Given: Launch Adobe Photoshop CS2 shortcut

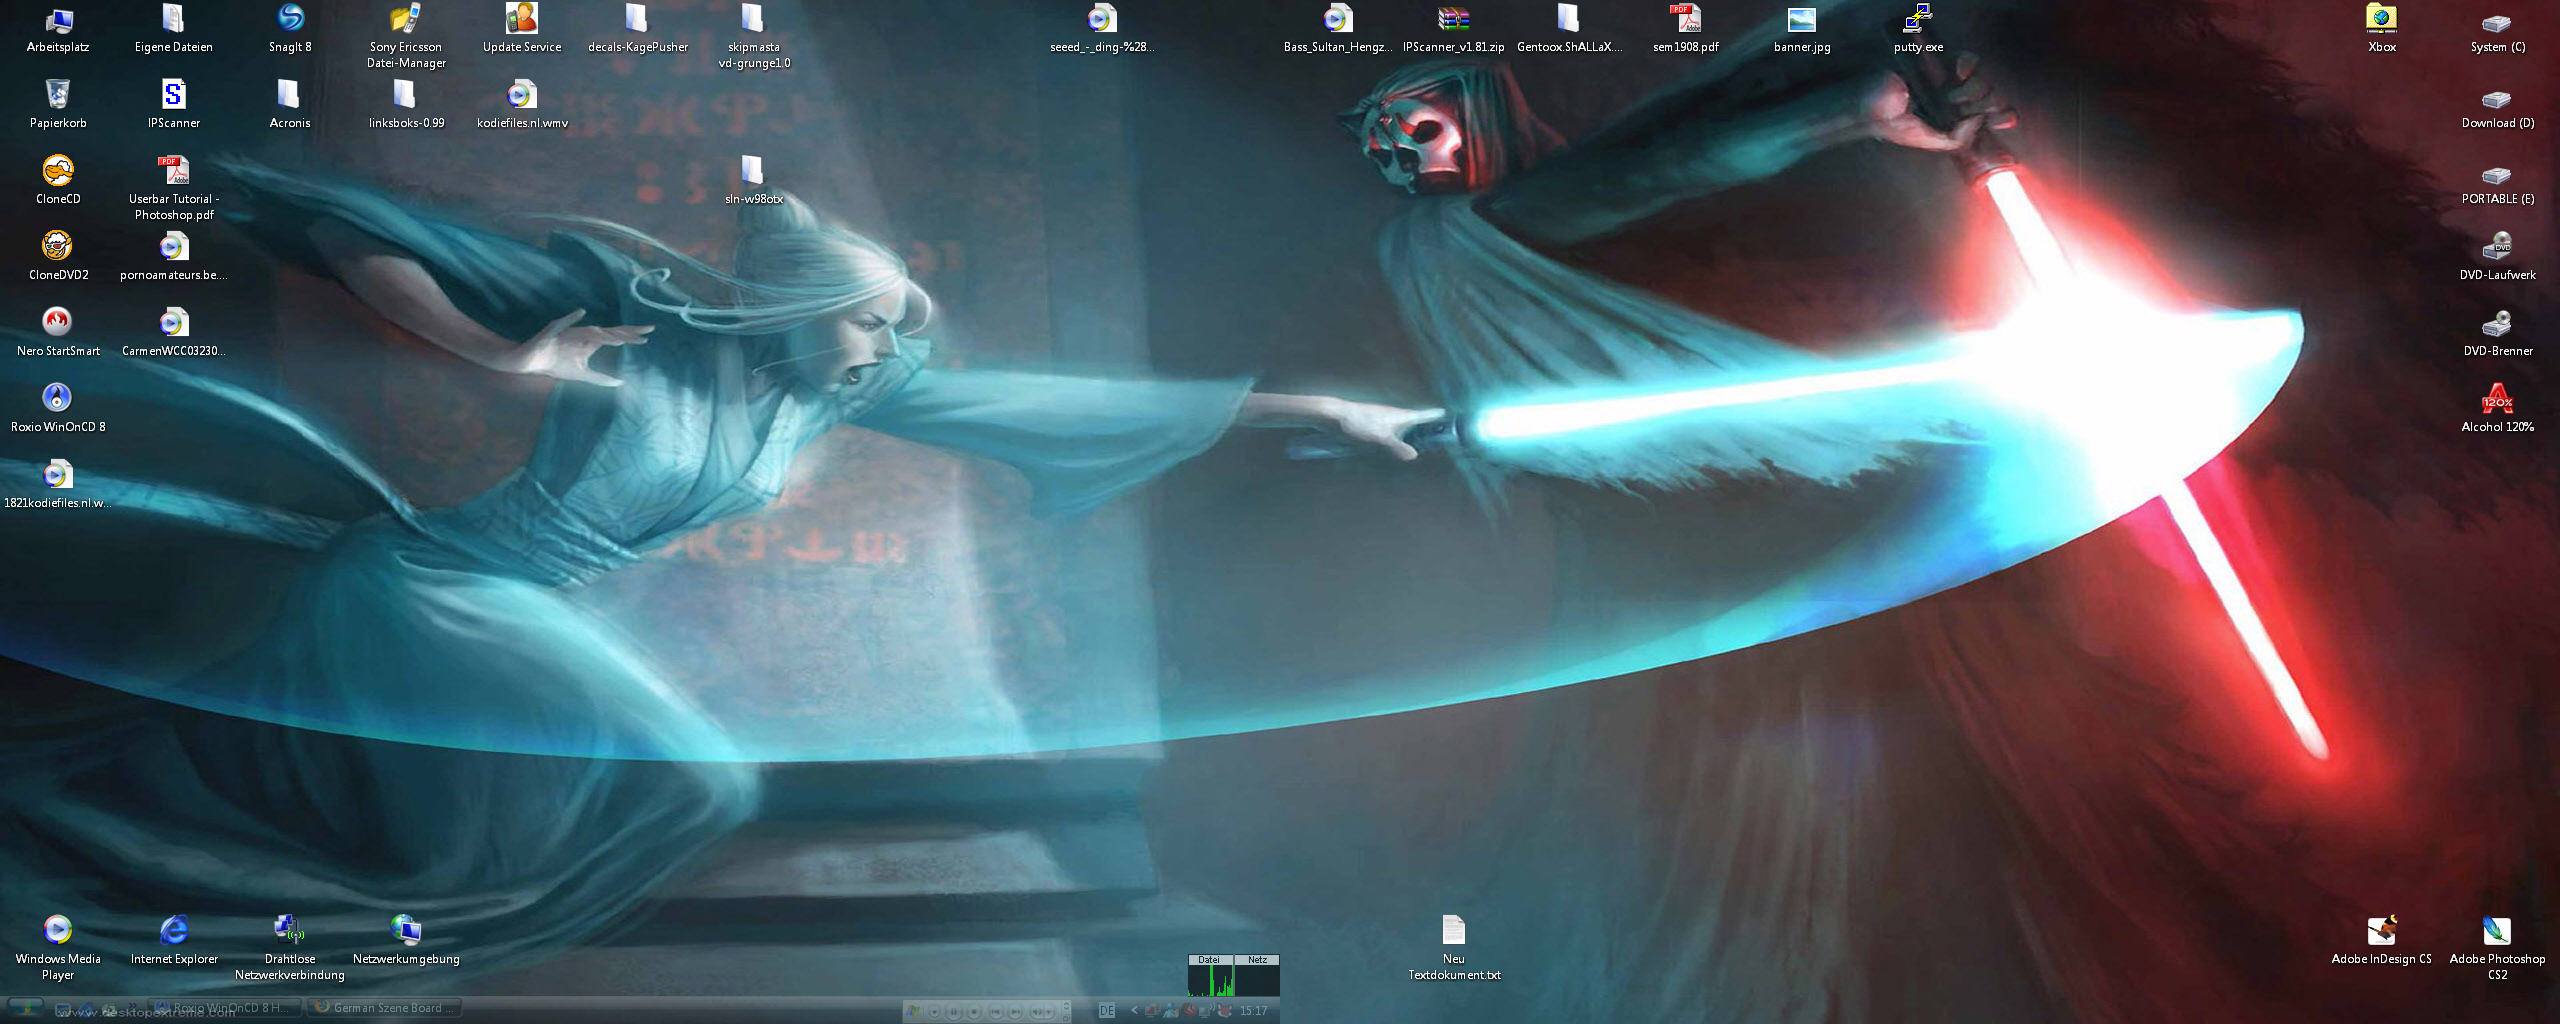Looking at the screenshot, I should tap(2498, 948).
